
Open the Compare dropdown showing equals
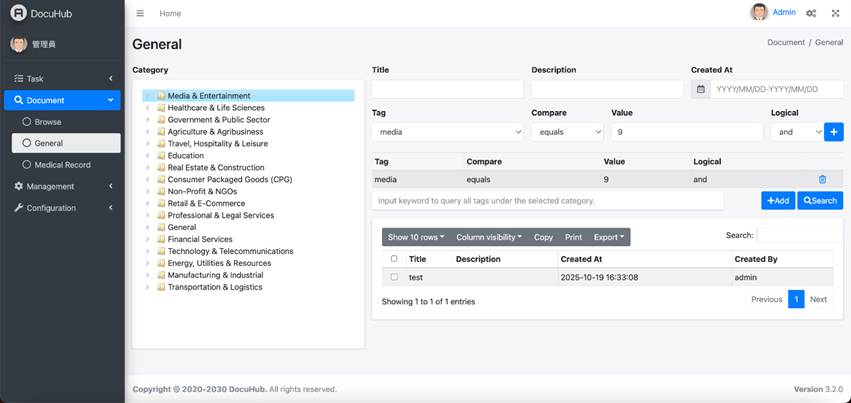567,132
